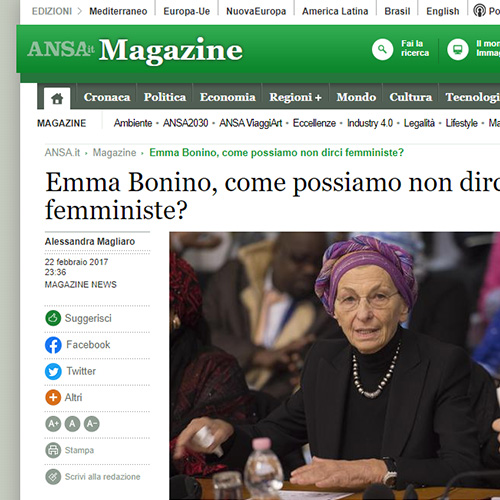The image size is (500, 500).
Task: Open the monitor image icon in header
Action: point(458,49)
